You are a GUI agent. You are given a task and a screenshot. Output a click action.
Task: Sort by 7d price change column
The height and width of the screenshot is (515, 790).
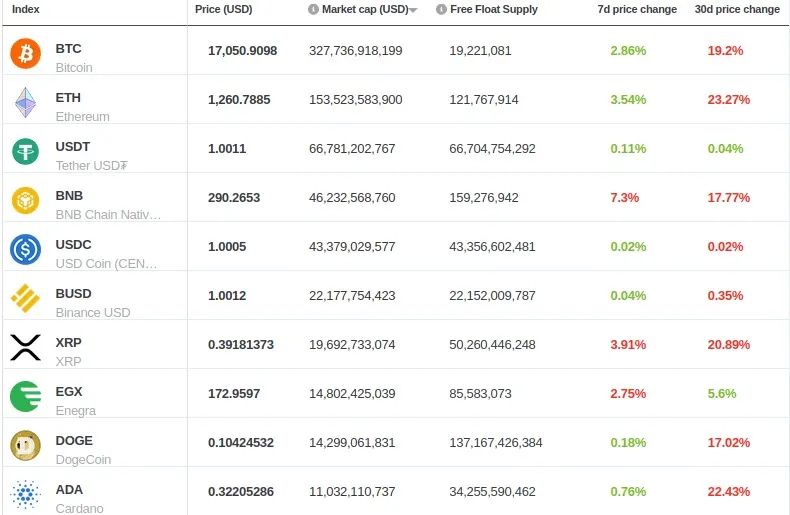(x=637, y=9)
